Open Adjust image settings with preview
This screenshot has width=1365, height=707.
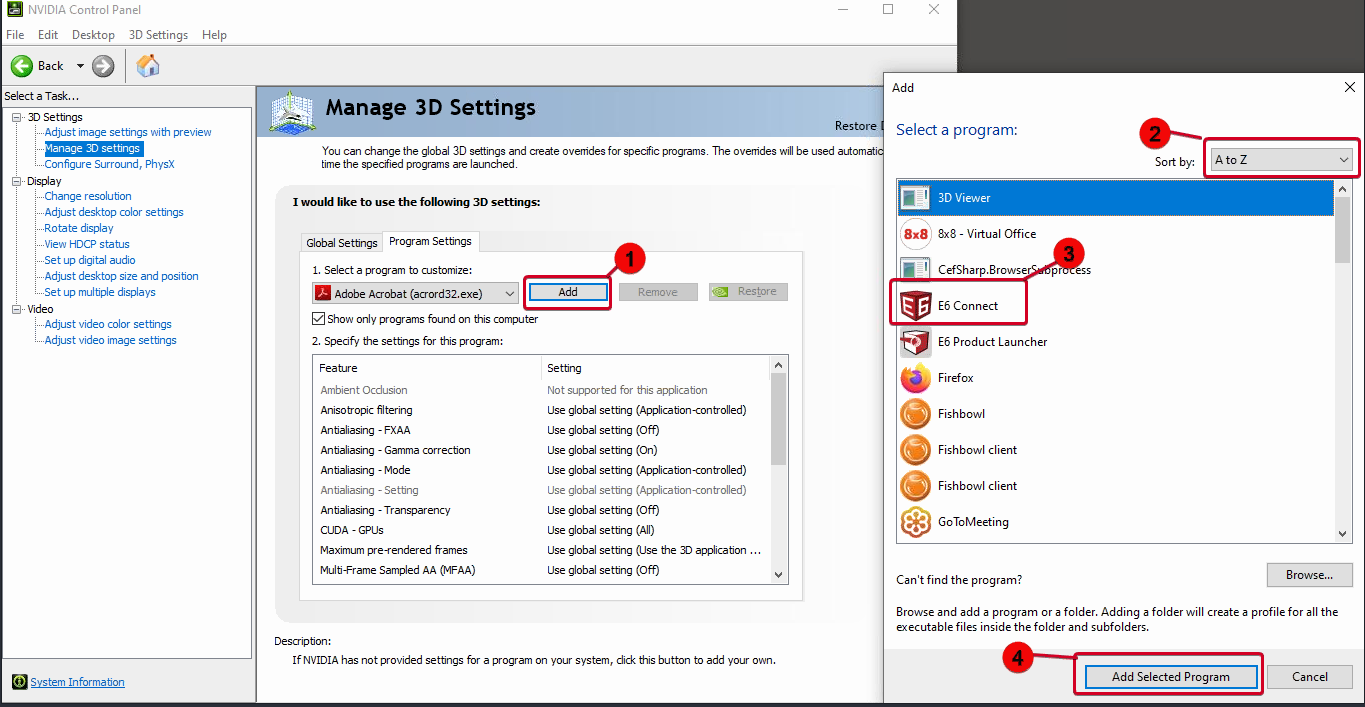(x=128, y=132)
